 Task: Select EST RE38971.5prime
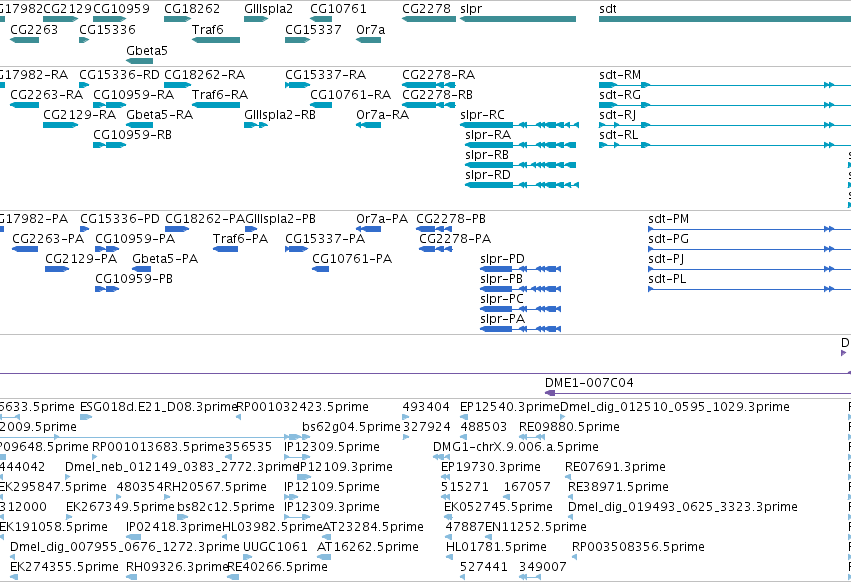[x=618, y=487]
